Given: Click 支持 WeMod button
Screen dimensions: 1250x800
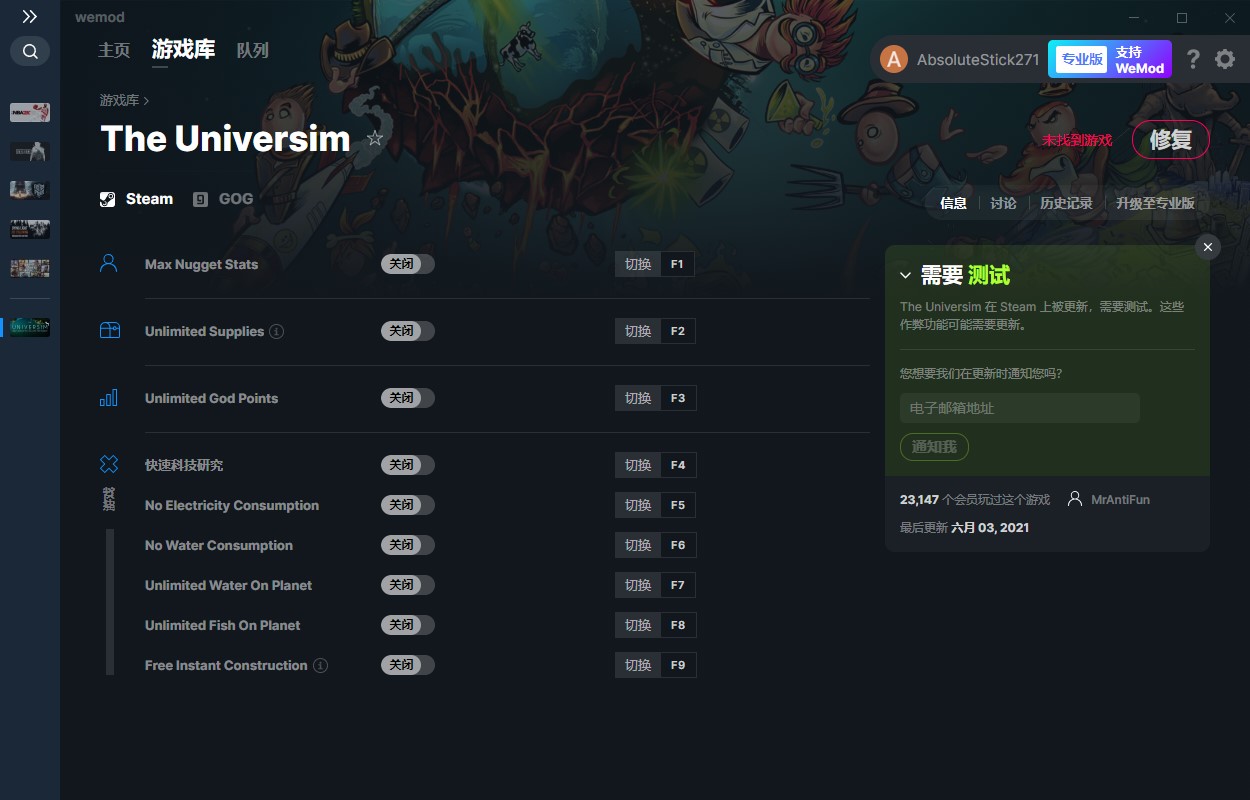Looking at the screenshot, I should coord(1140,59).
